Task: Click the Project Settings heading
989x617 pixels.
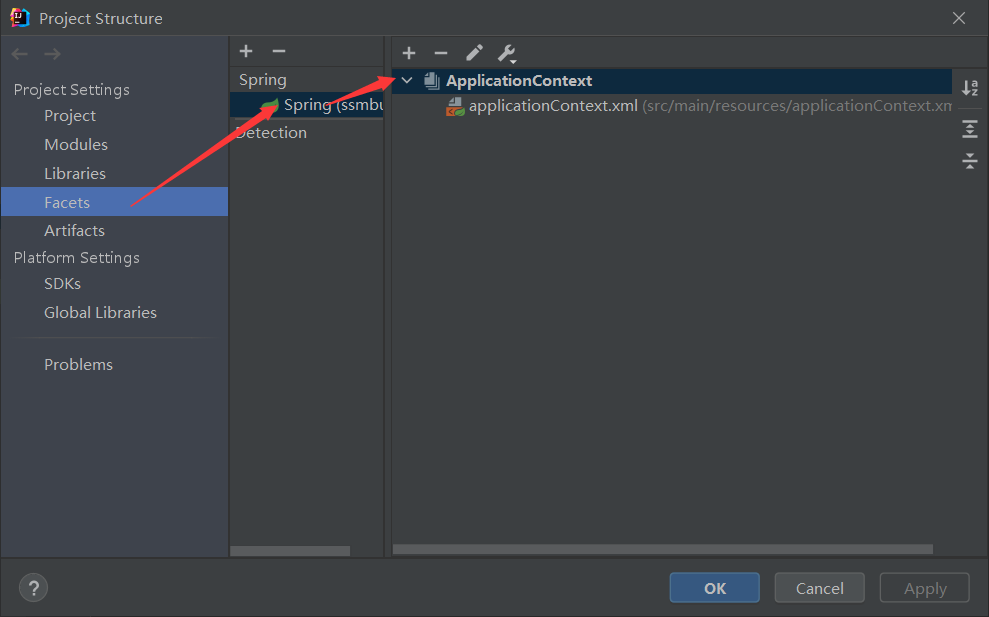Action: point(72,90)
